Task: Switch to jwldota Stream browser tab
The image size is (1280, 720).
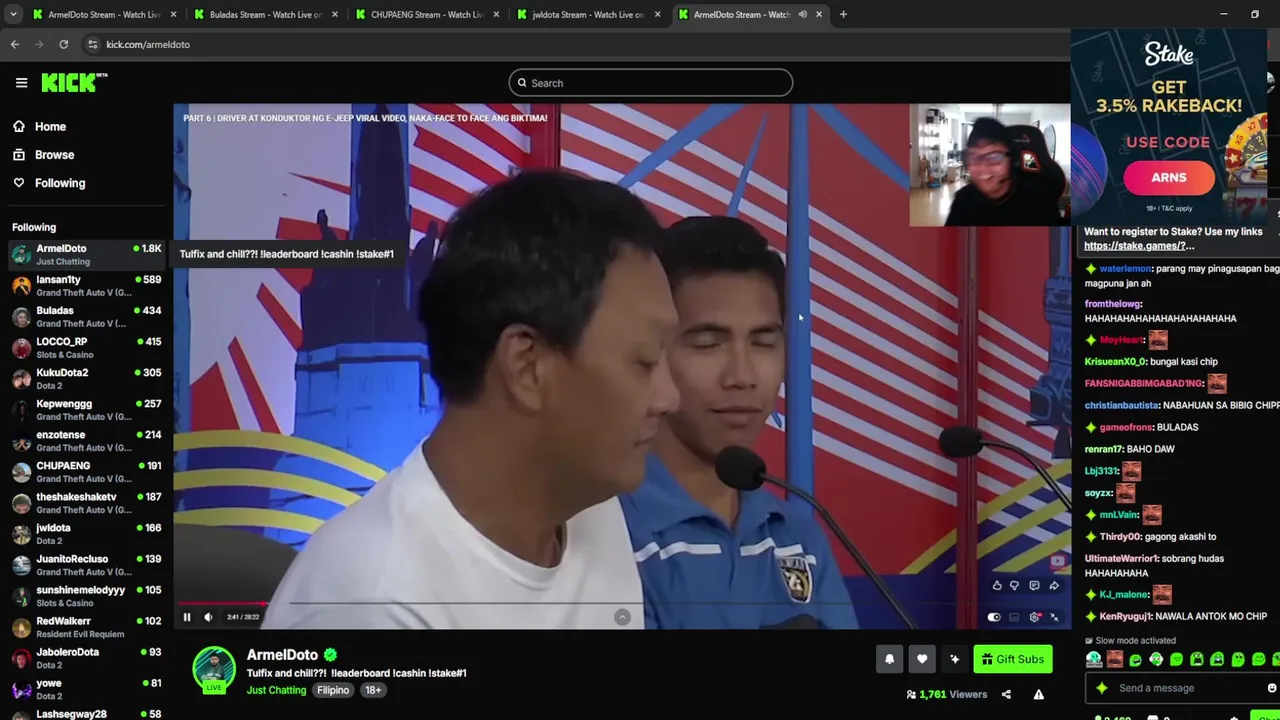Action: (x=588, y=15)
